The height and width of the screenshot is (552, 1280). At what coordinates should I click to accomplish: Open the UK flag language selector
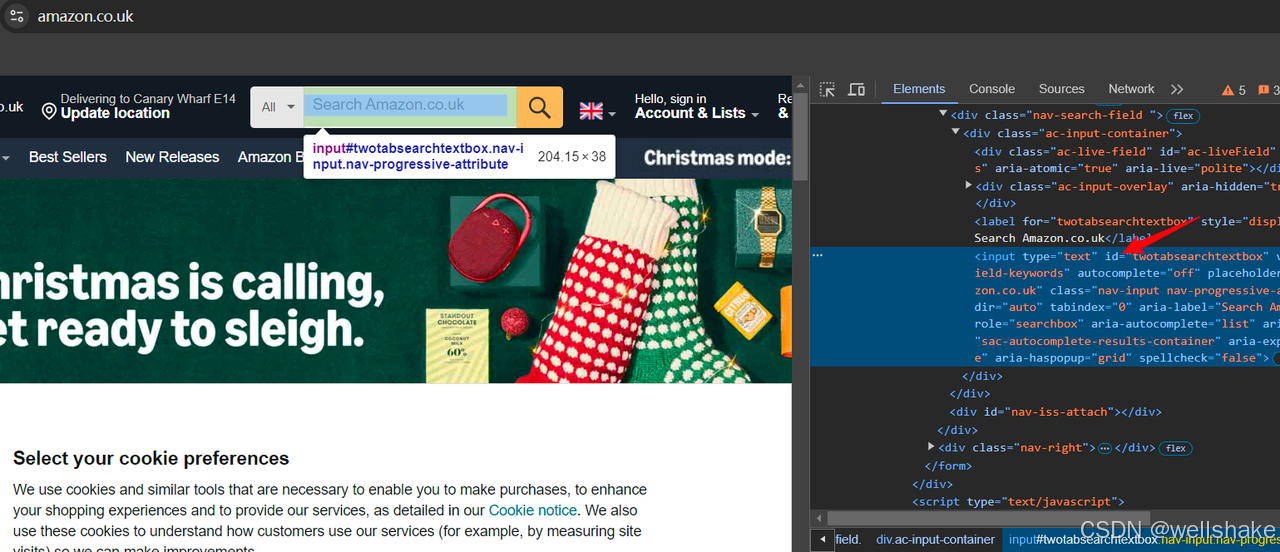coord(598,110)
